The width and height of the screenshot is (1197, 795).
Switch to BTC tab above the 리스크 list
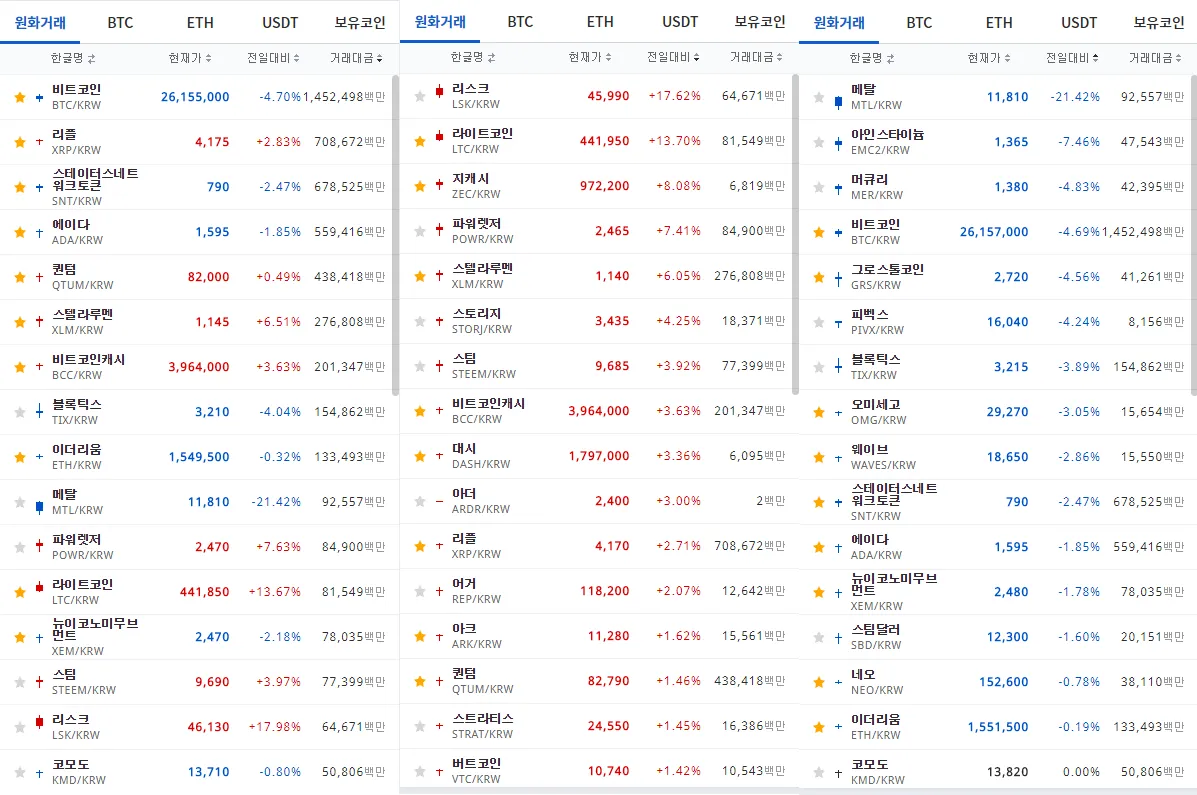click(x=520, y=22)
